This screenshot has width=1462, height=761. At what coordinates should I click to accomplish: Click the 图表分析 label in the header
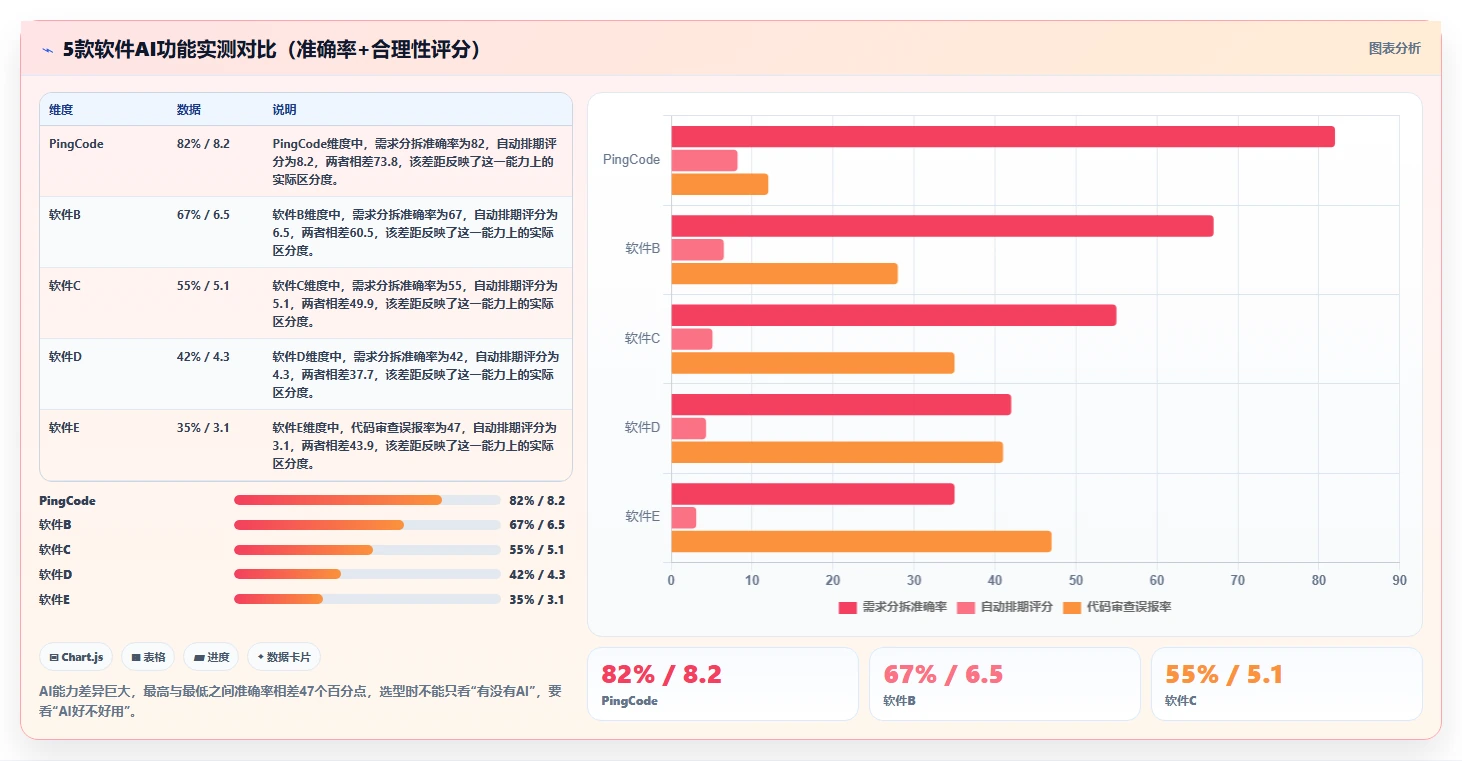(1394, 49)
